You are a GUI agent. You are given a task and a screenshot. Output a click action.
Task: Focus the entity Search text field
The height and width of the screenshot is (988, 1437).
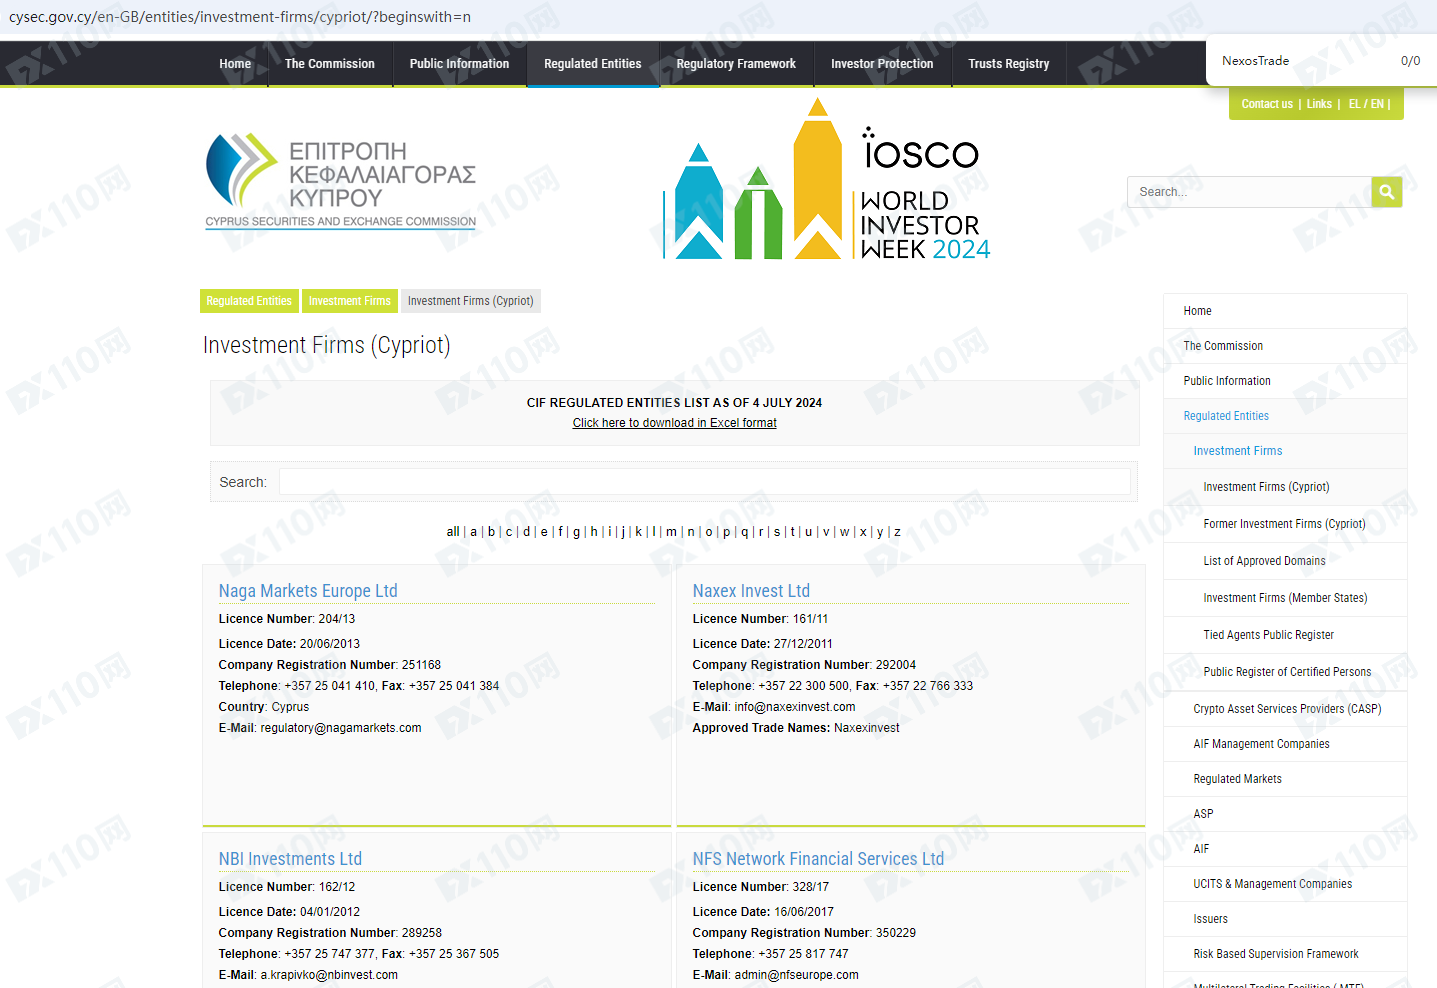704,482
